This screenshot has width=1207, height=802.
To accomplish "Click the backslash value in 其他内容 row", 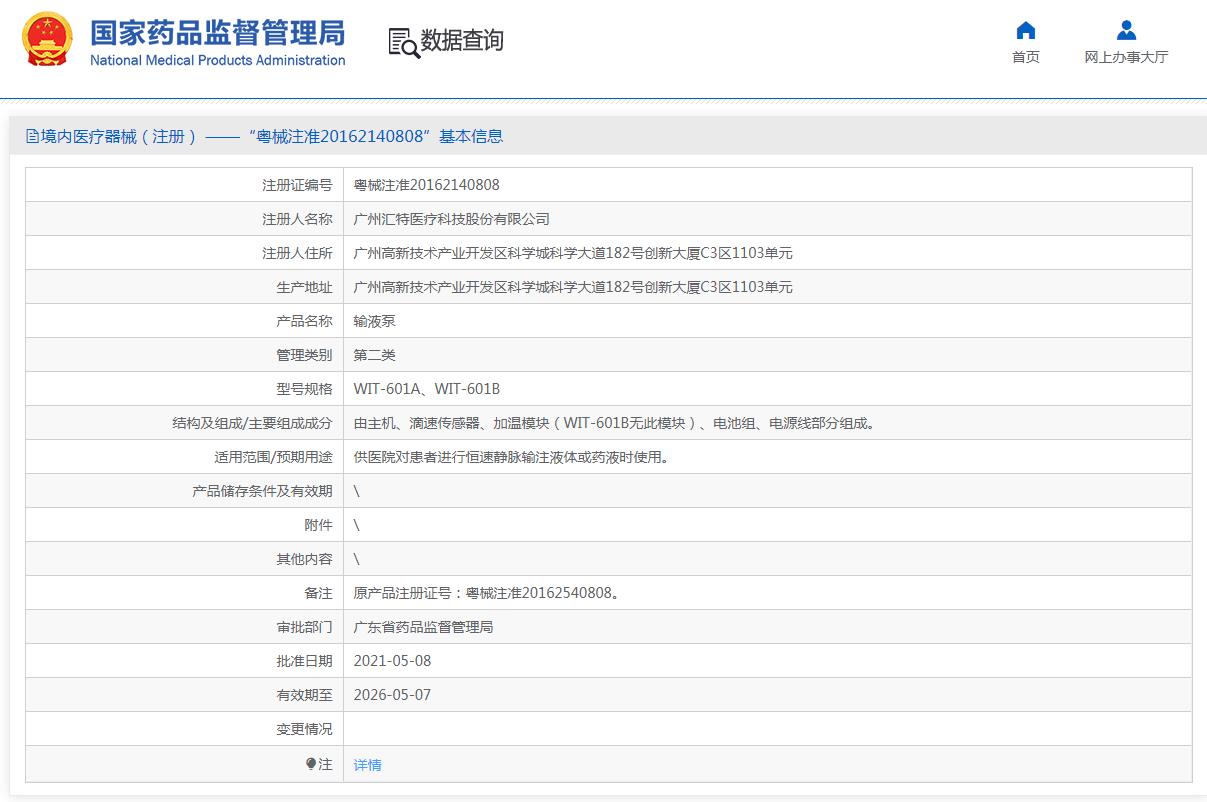I will click(357, 559).
